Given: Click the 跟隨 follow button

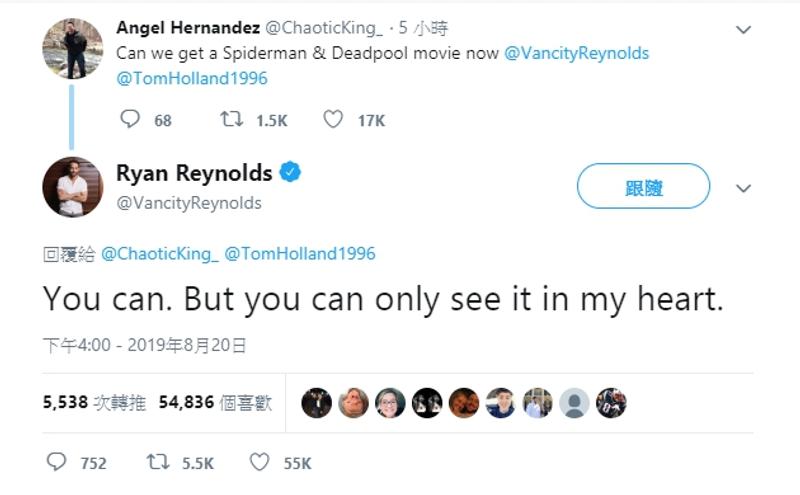Looking at the screenshot, I should click(x=643, y=187).
